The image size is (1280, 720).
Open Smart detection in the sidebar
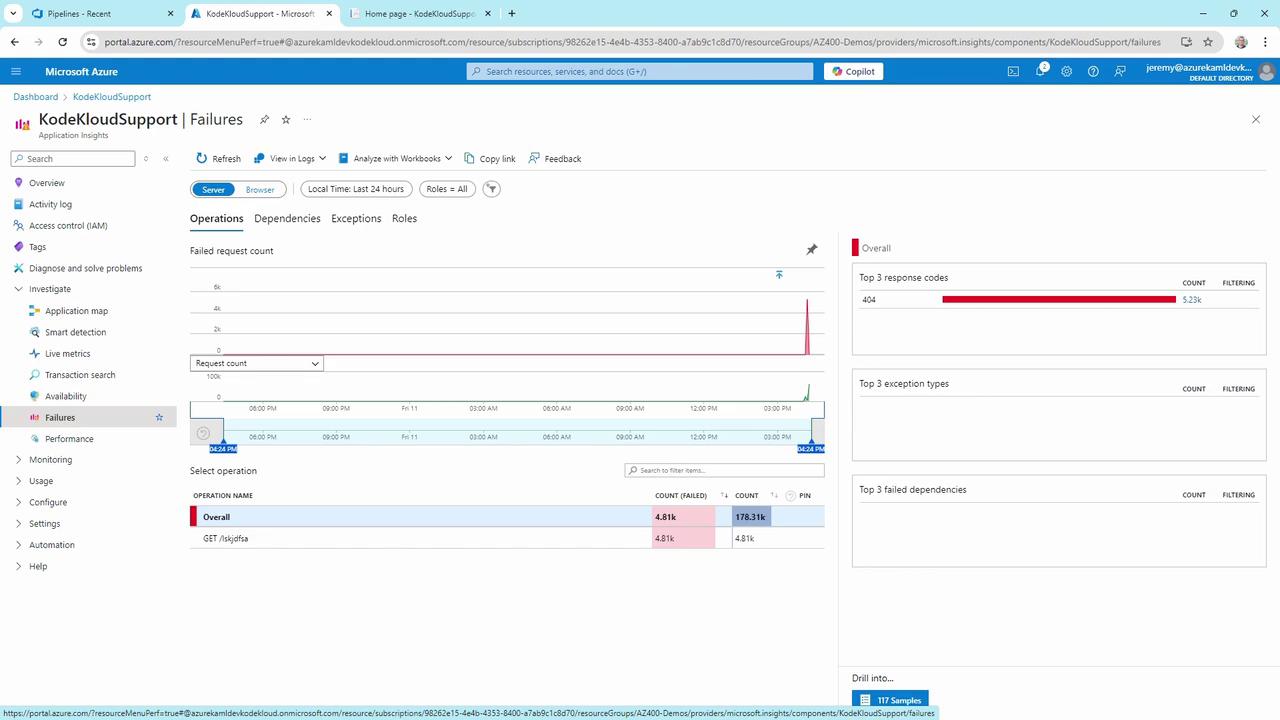tap(75, 332)
